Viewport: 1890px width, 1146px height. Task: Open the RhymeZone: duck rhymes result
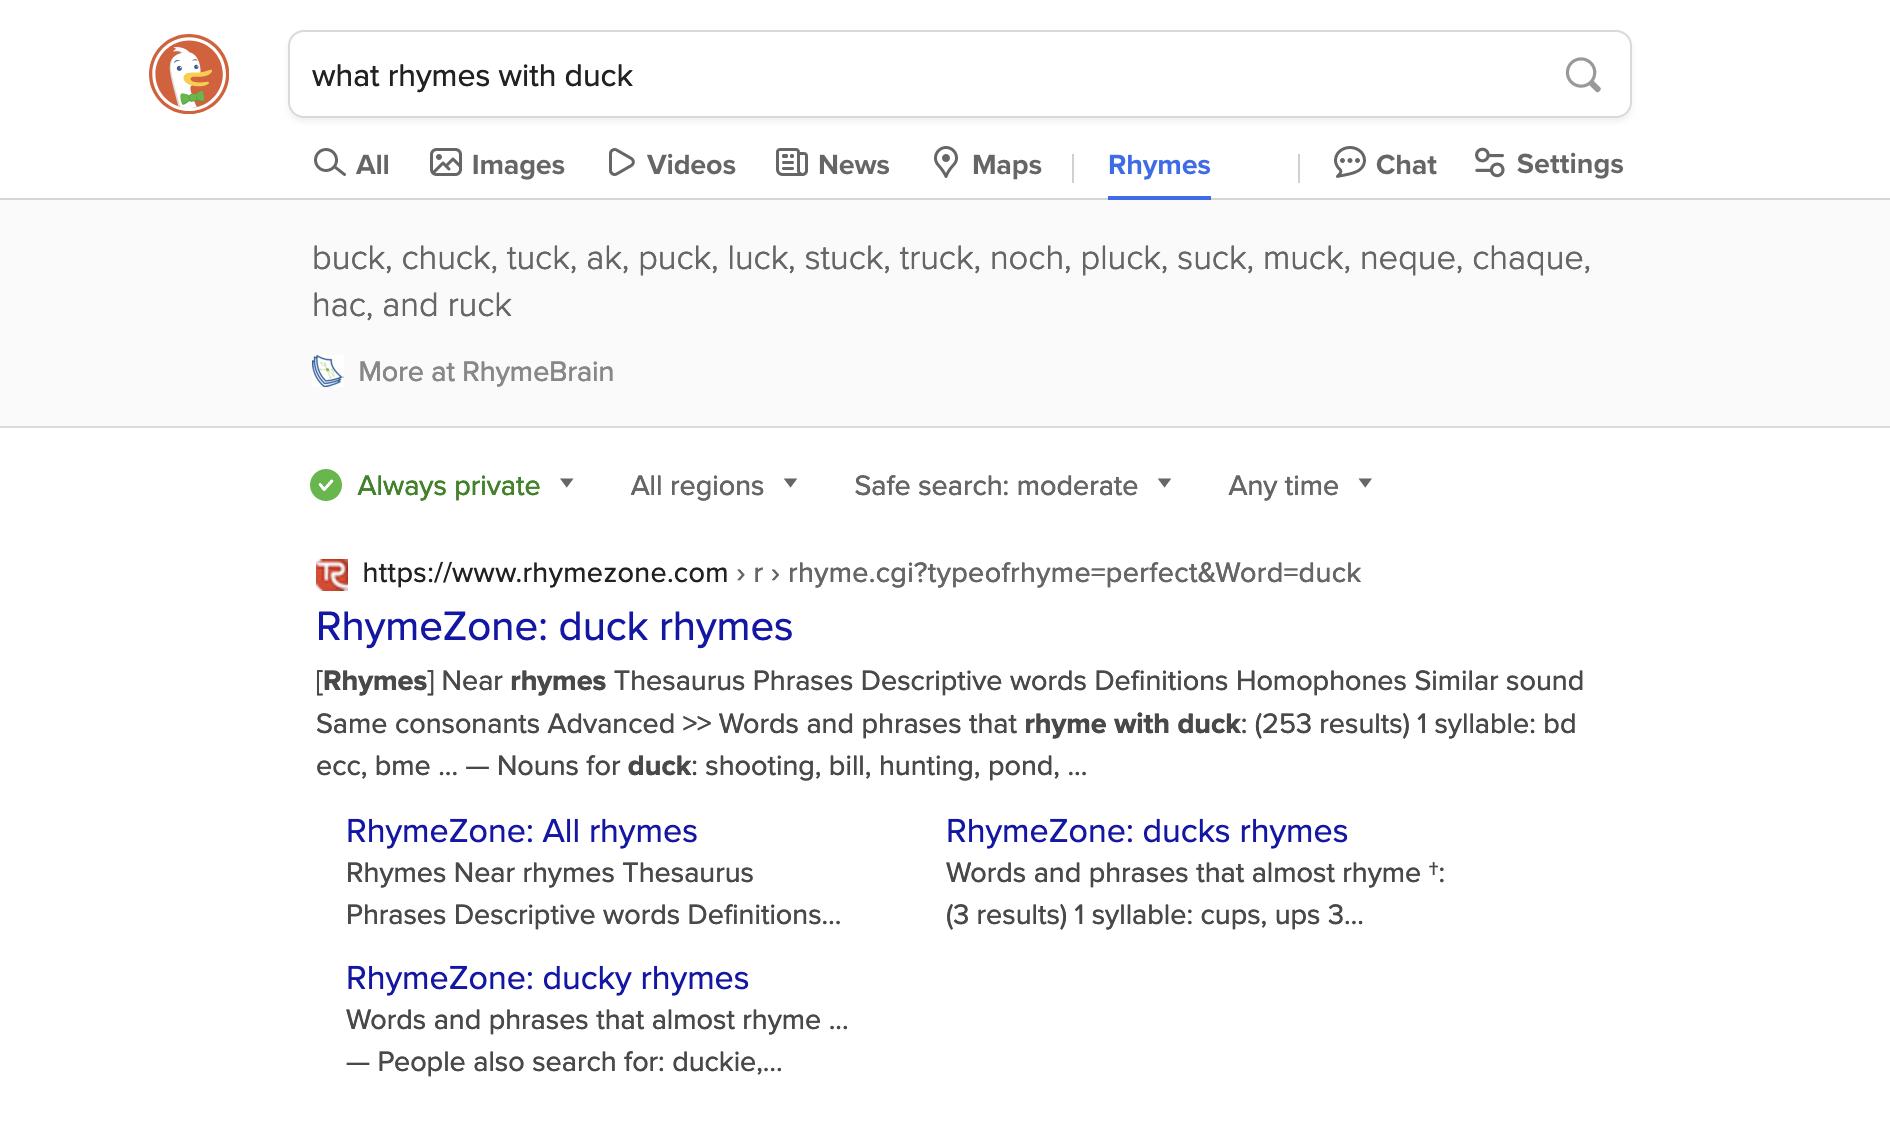coord(554,626)
